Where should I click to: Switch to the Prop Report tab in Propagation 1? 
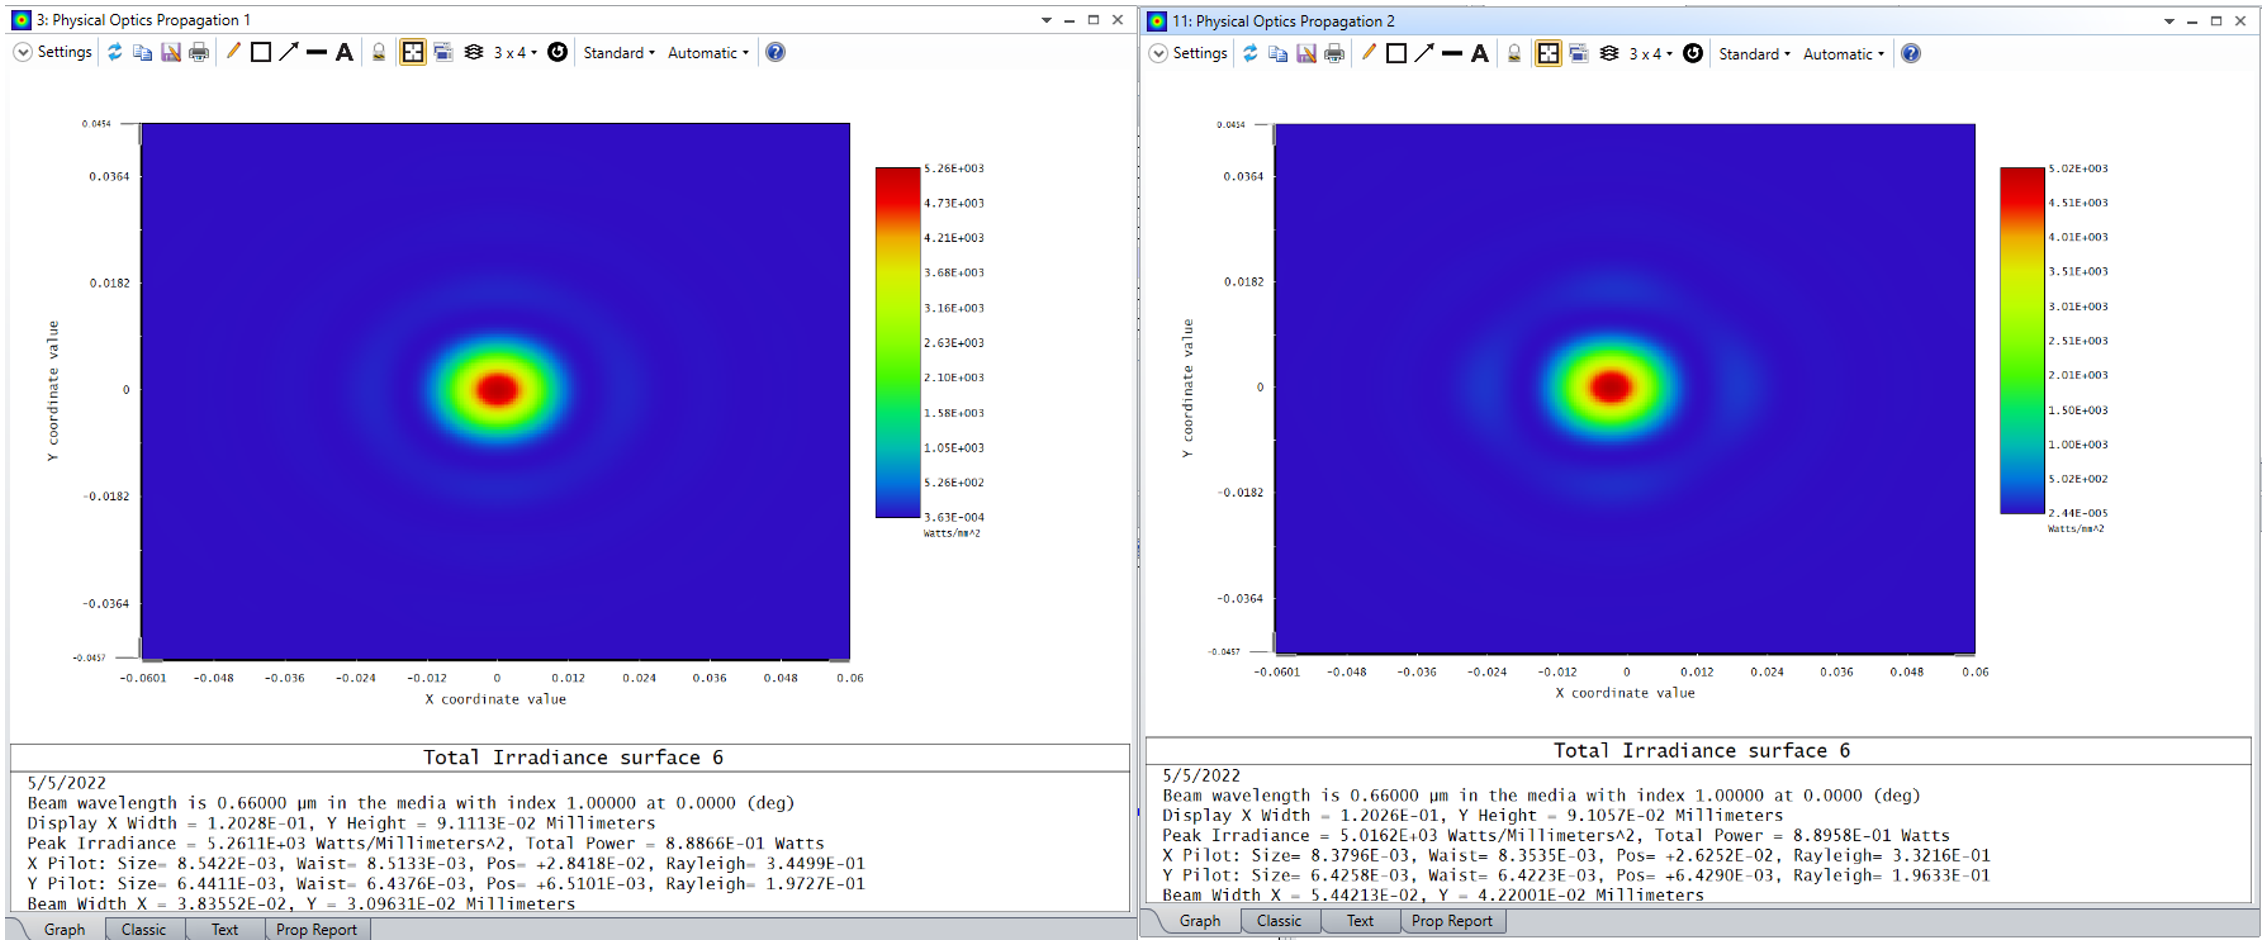[316, 929]
